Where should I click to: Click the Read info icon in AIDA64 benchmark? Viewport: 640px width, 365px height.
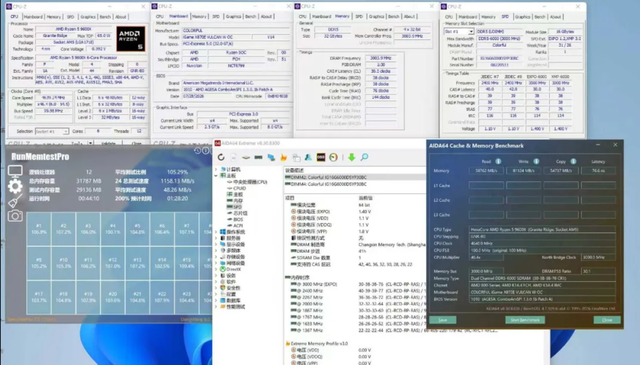point(498,161)
